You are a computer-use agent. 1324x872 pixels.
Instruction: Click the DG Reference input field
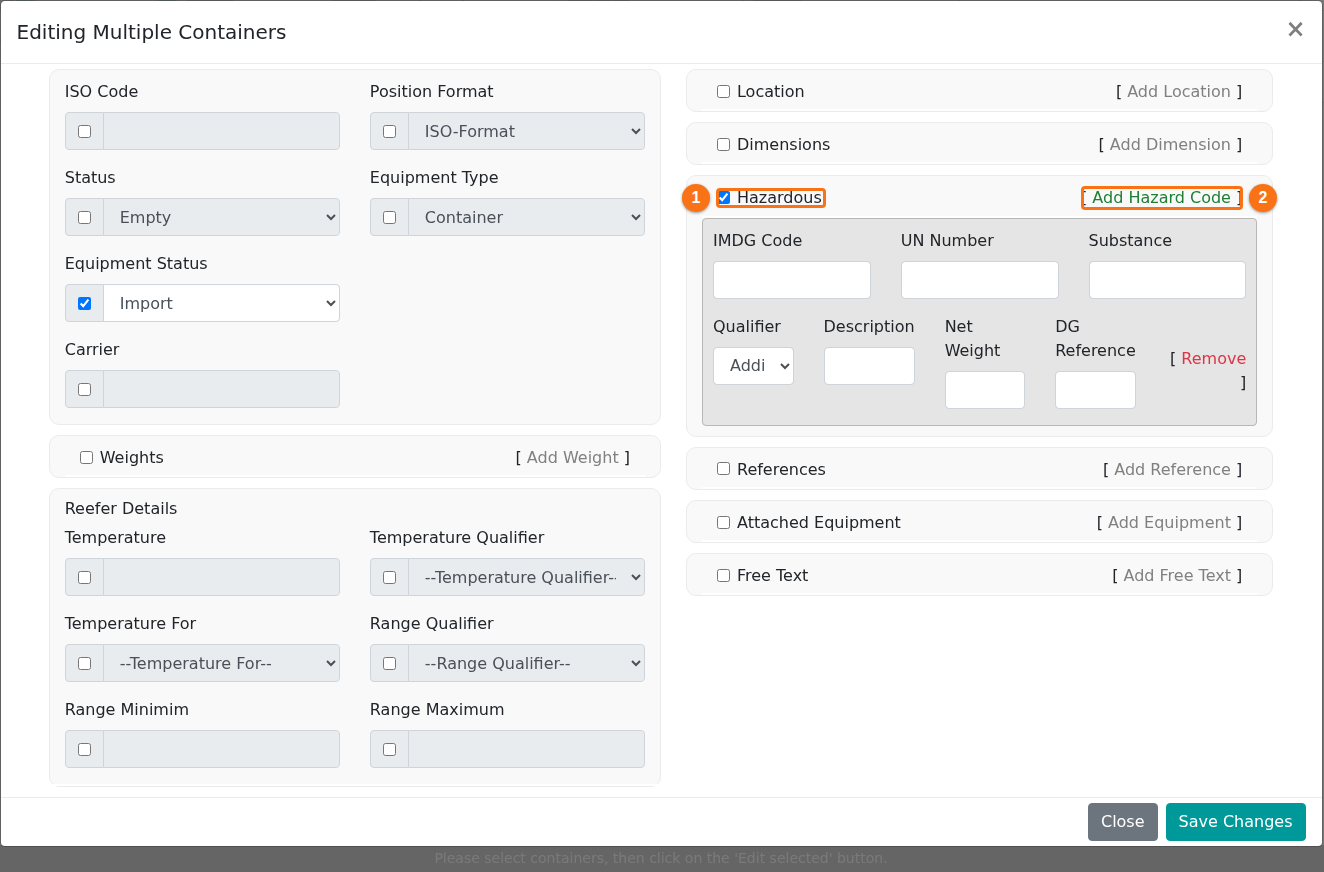click(1095, 390)
